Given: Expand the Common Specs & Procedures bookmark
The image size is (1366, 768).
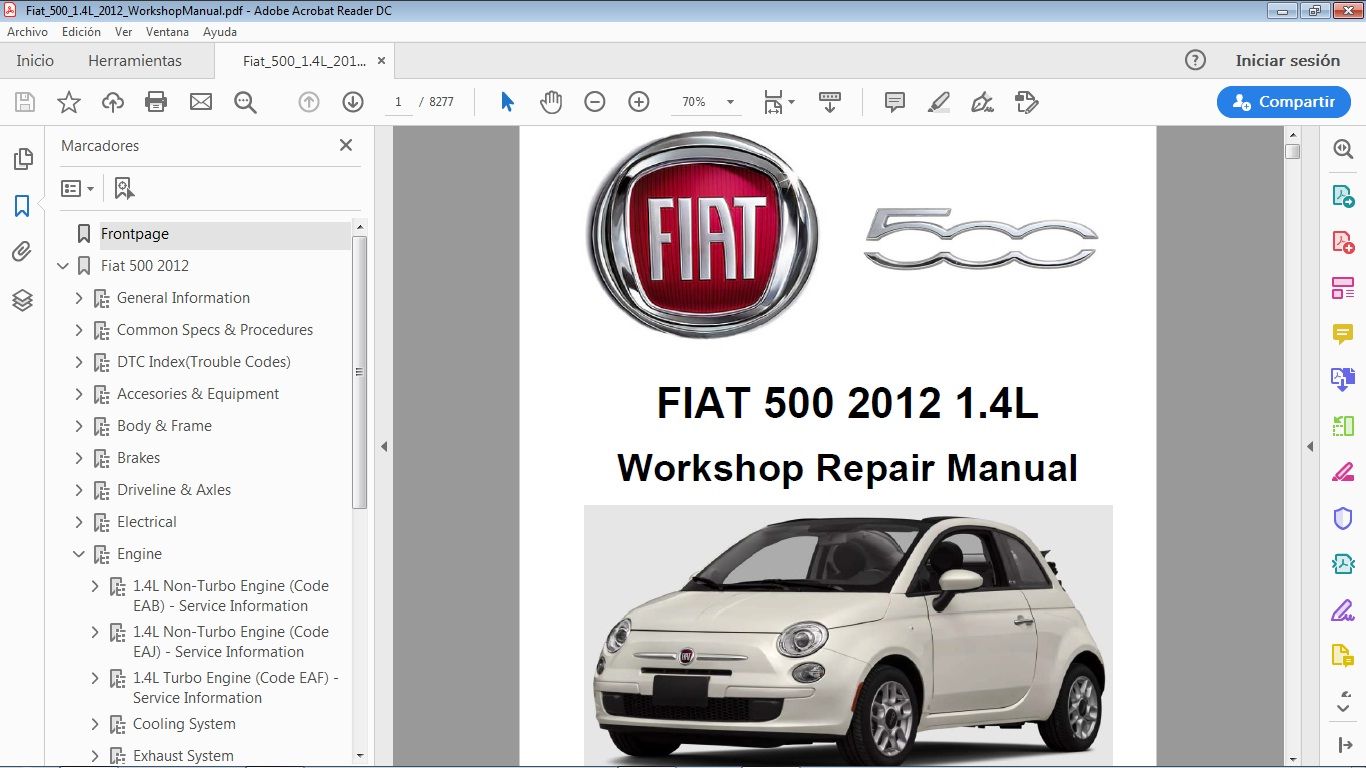Looking at the screenshot, I should tap(79, 330).
